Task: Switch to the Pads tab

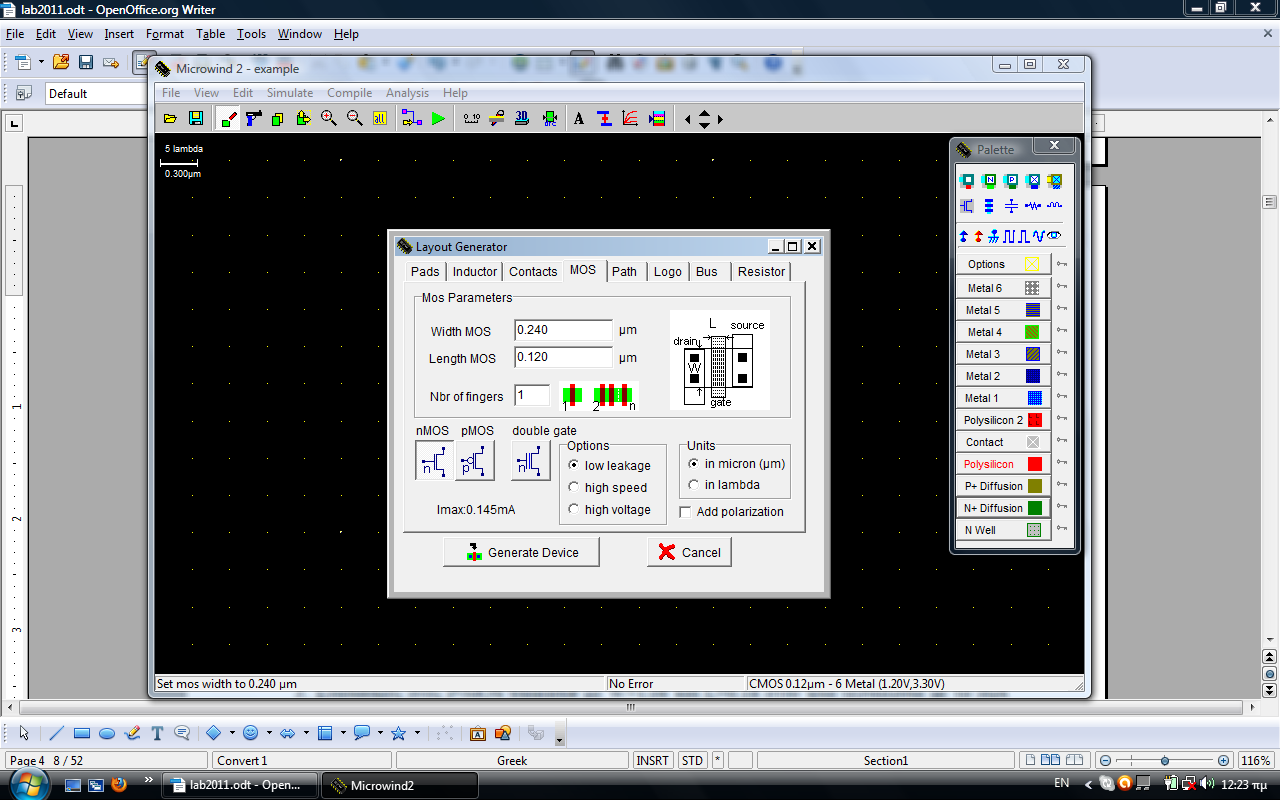Action: (425, 271)
